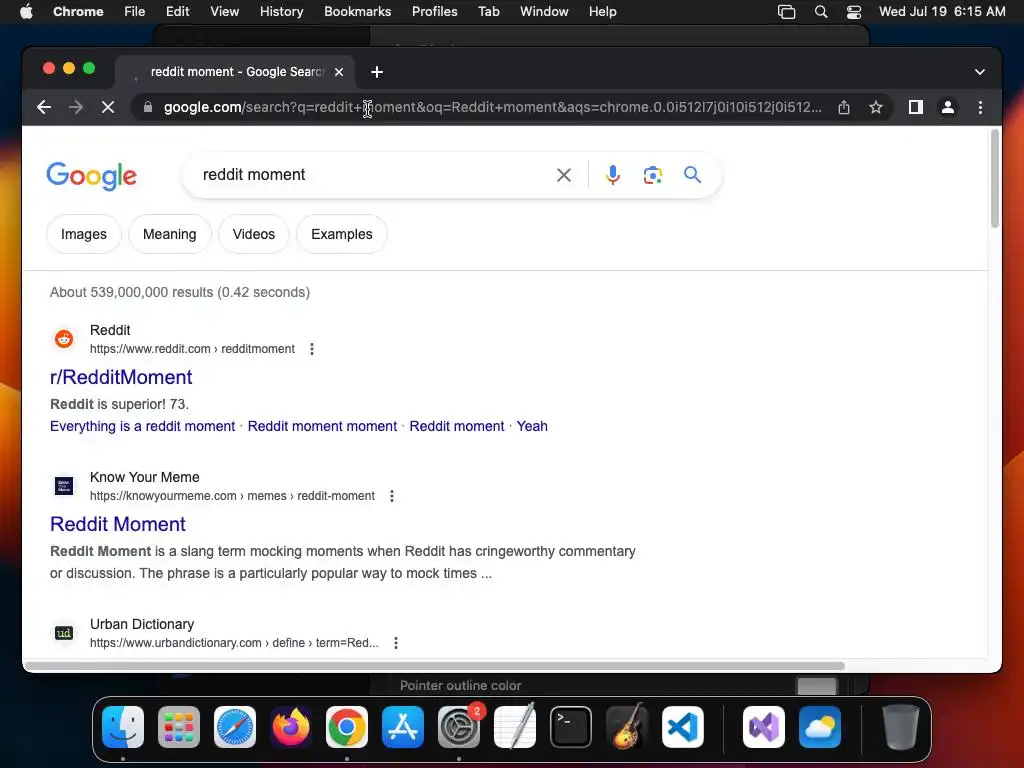1024x768 pixels.
Task: Open the Window menu
Action: point(544,11)
